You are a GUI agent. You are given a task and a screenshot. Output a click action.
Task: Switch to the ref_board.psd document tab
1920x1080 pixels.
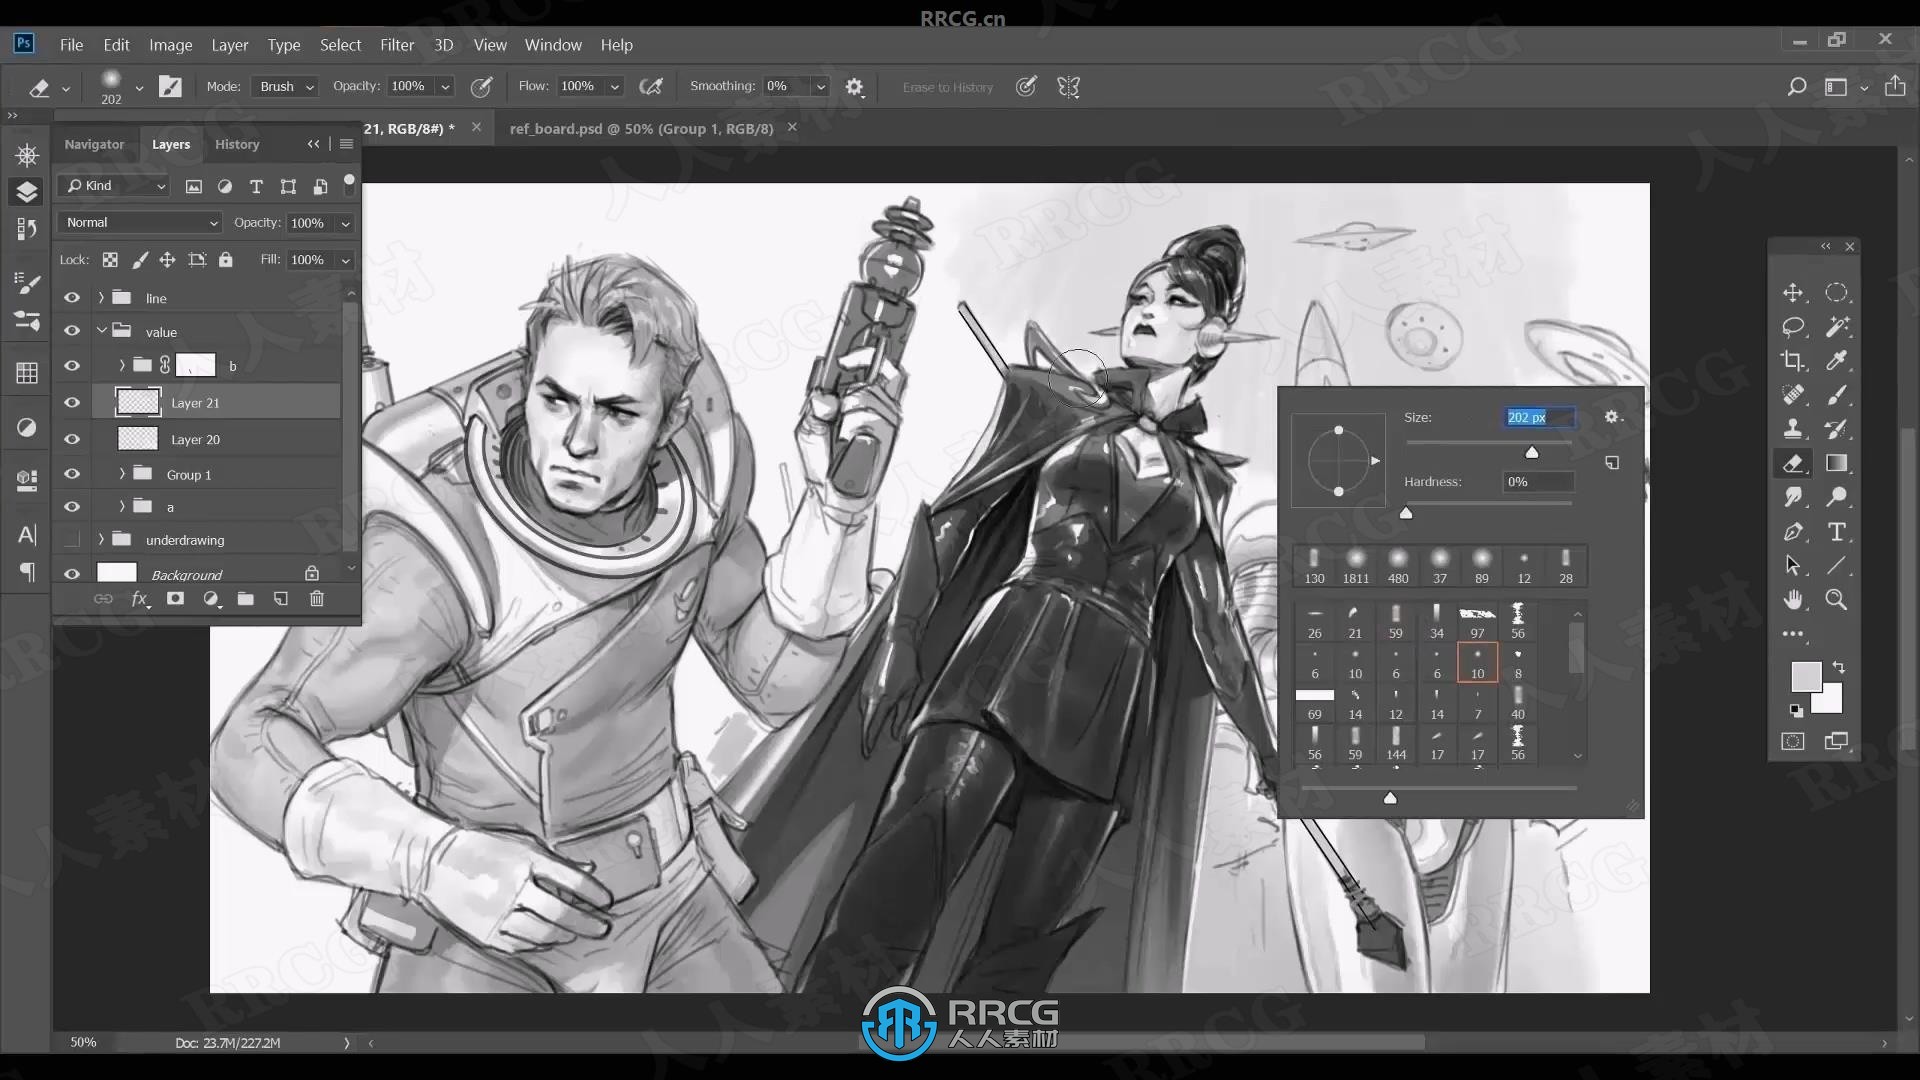tap(641, 128)
